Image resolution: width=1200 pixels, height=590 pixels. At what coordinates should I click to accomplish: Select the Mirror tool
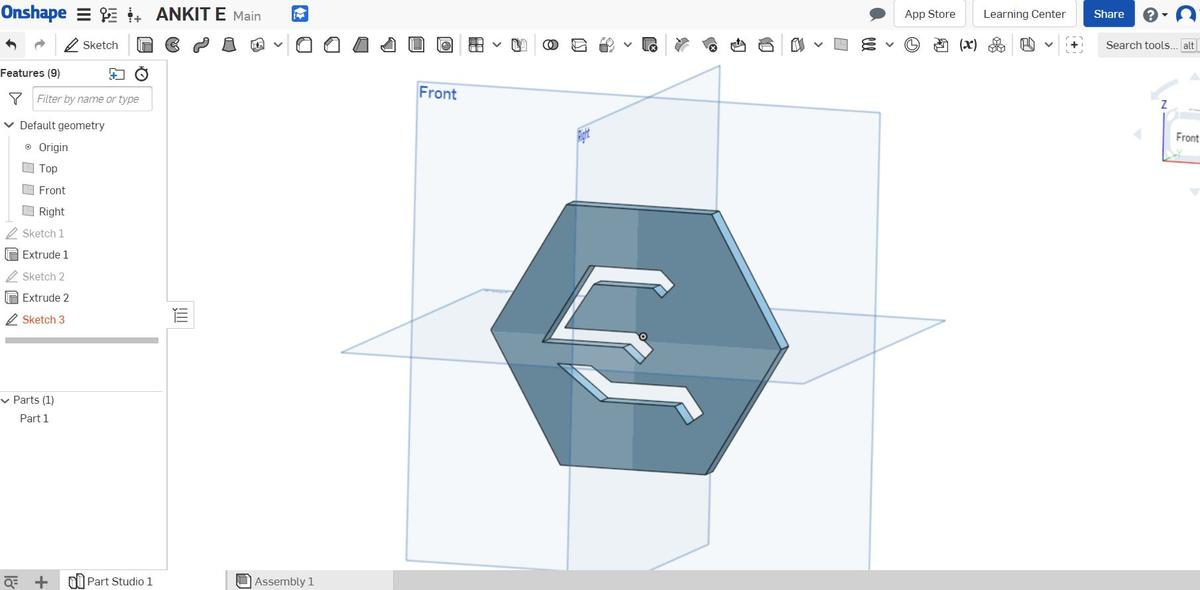[519, 45]
